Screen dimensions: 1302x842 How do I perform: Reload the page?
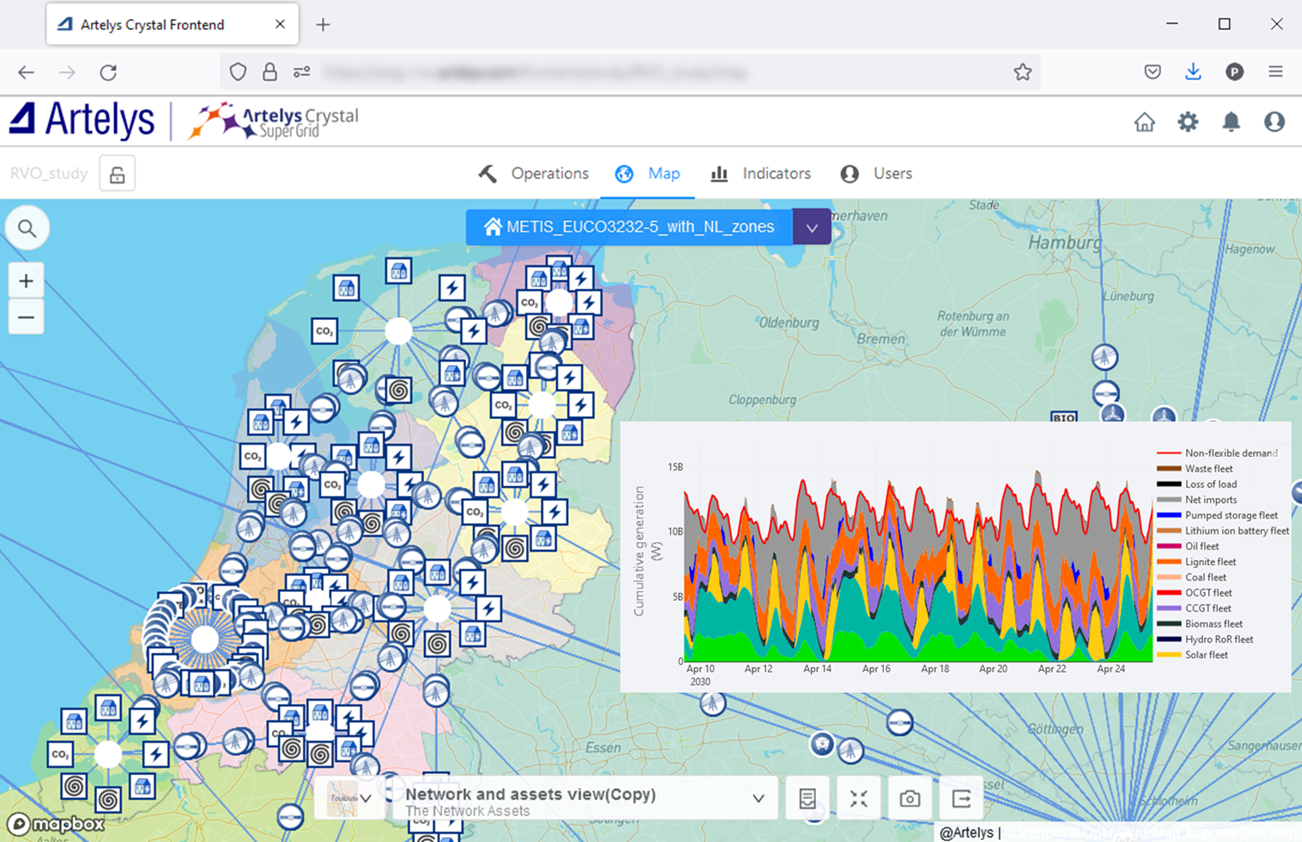(x=108, y=72)
